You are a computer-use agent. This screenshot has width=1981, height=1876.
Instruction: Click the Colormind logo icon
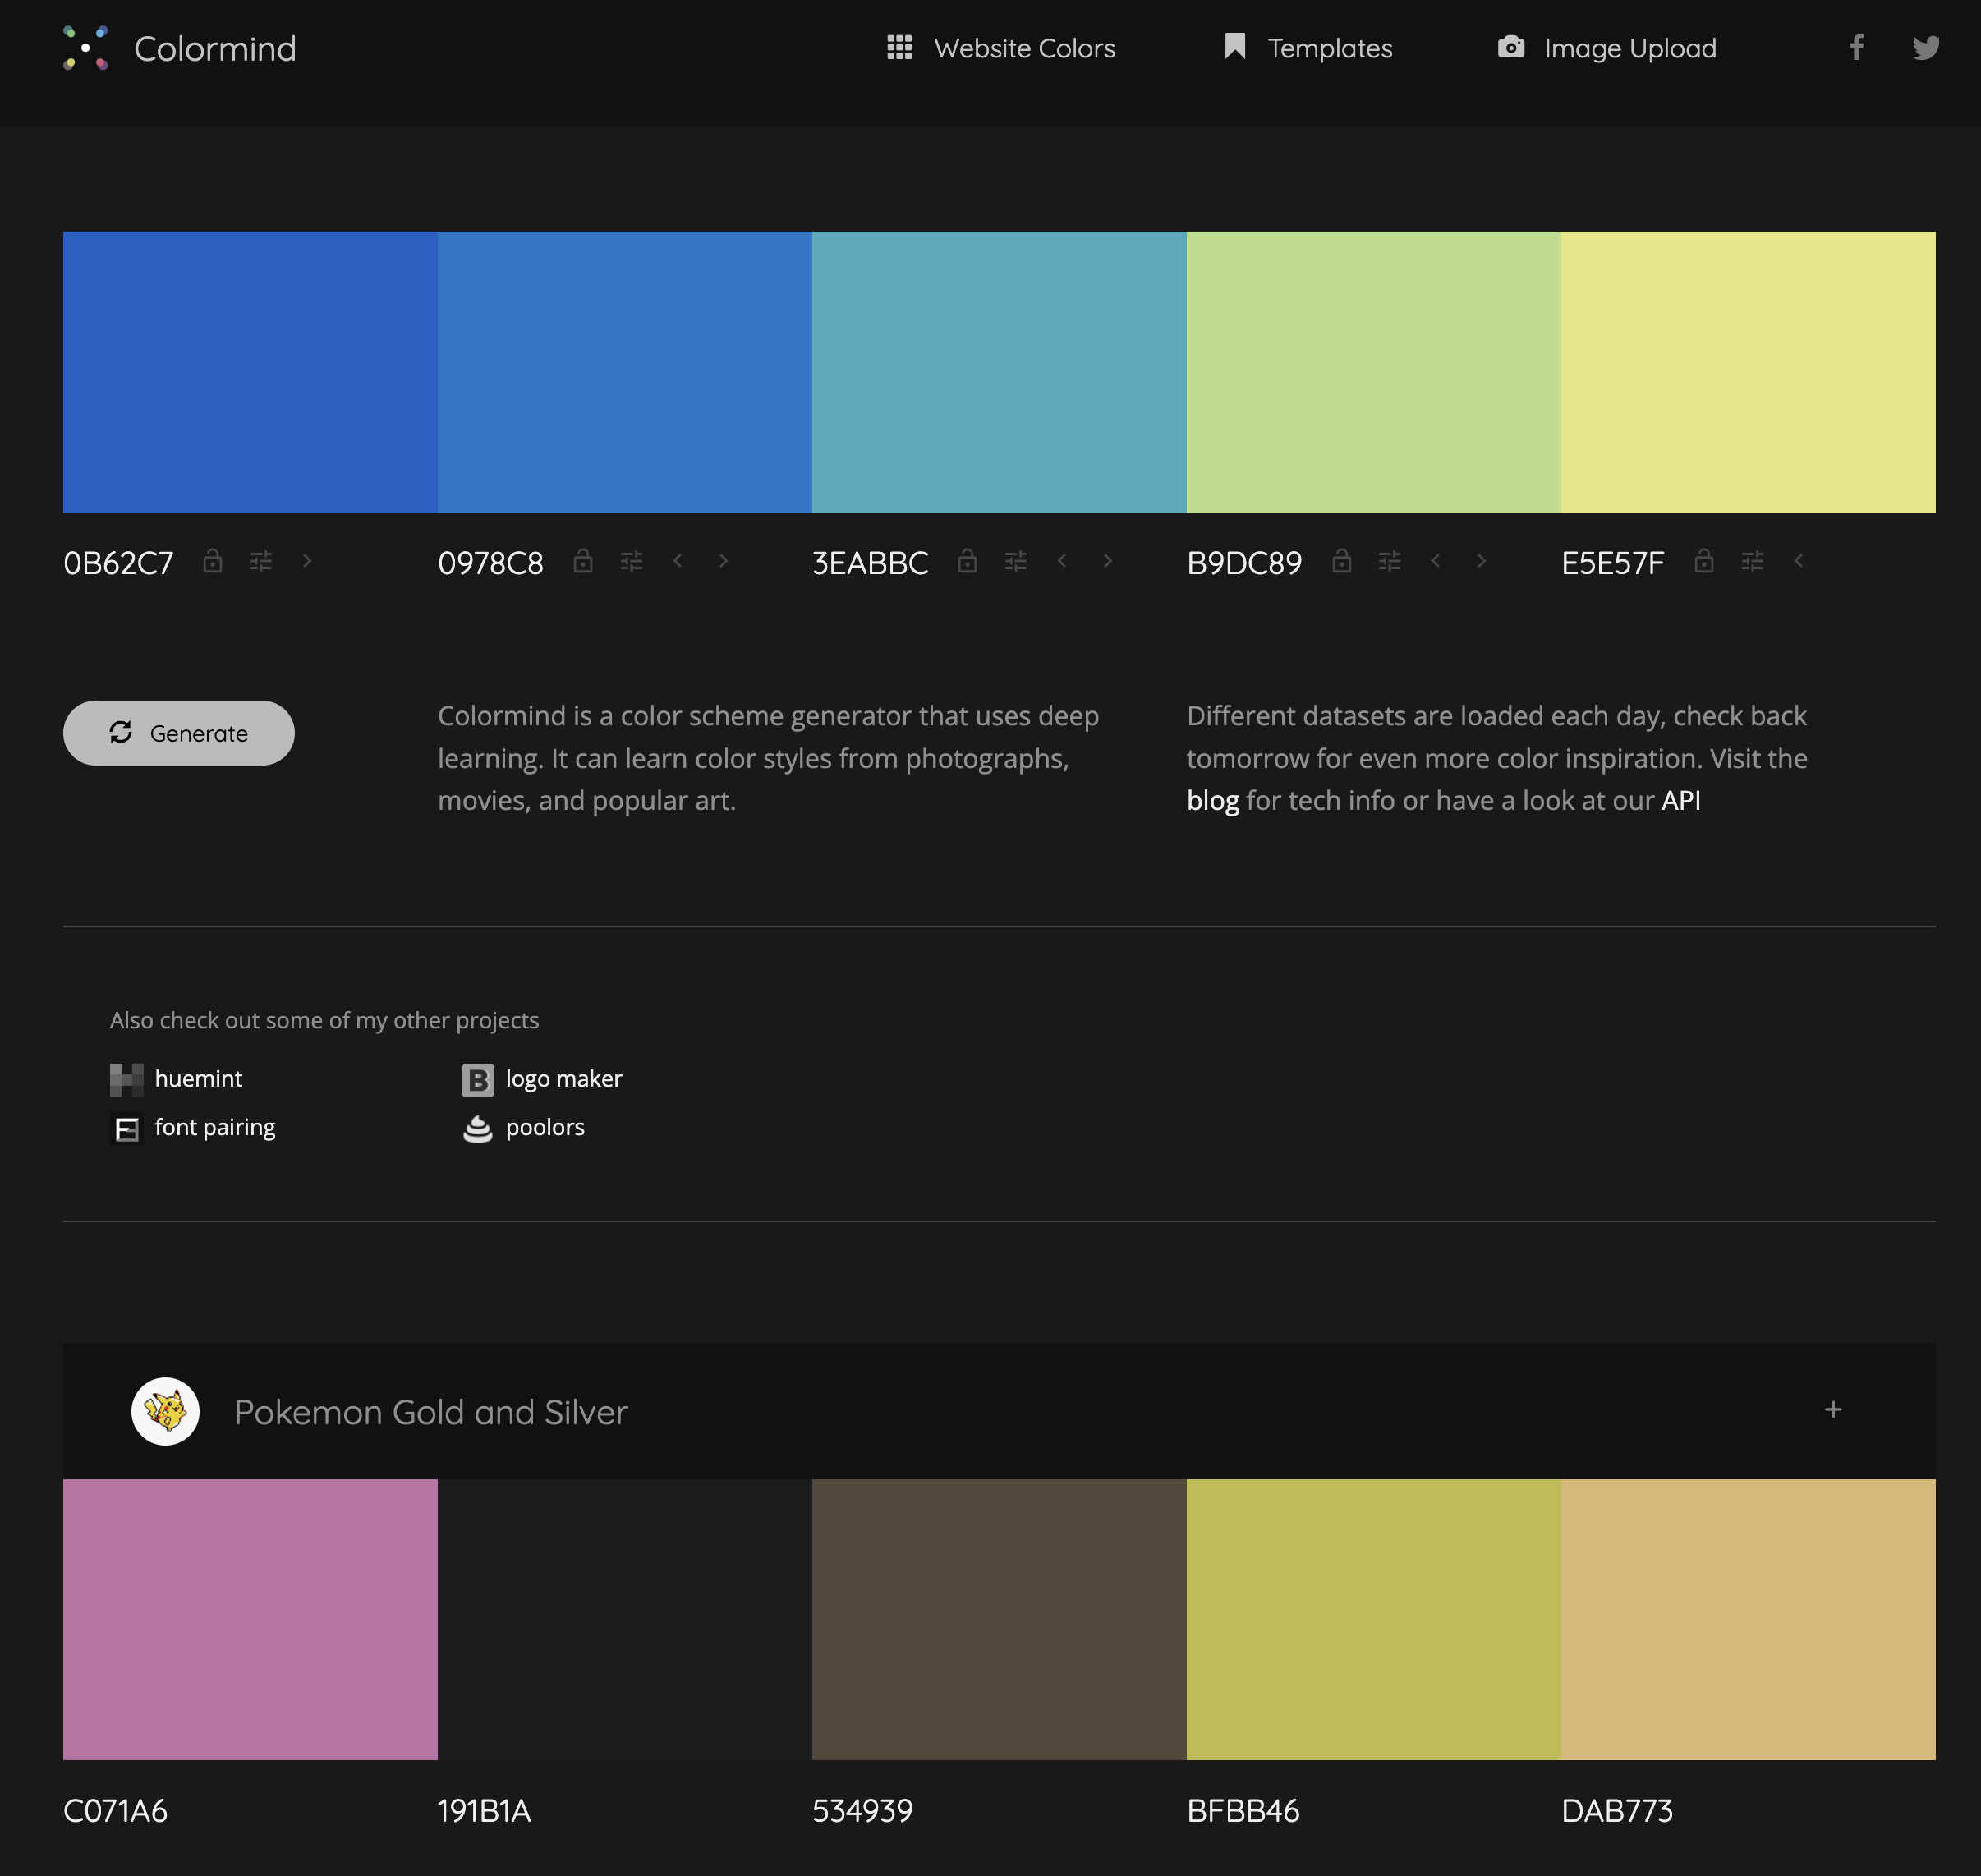click(86, 48)
